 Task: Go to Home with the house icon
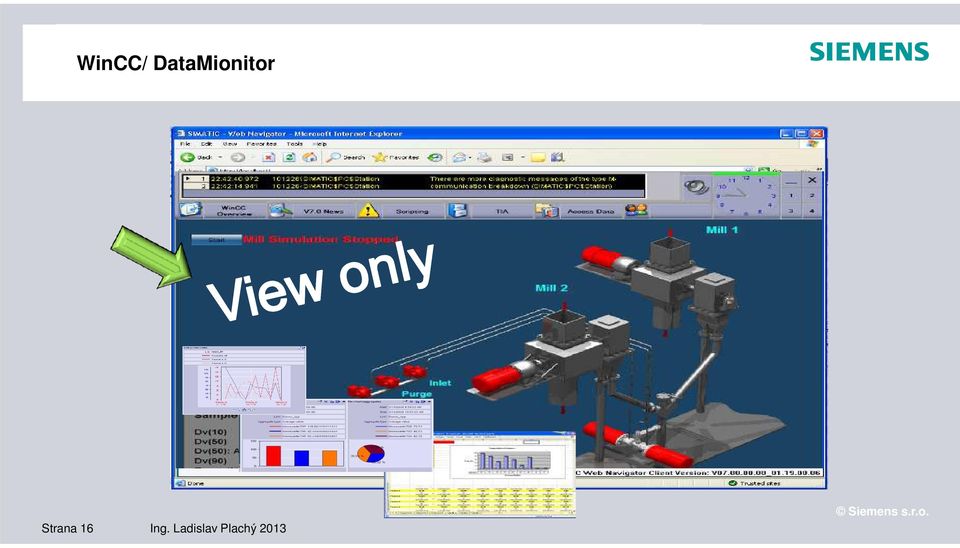pyautogui.click(x=310, y=157)
